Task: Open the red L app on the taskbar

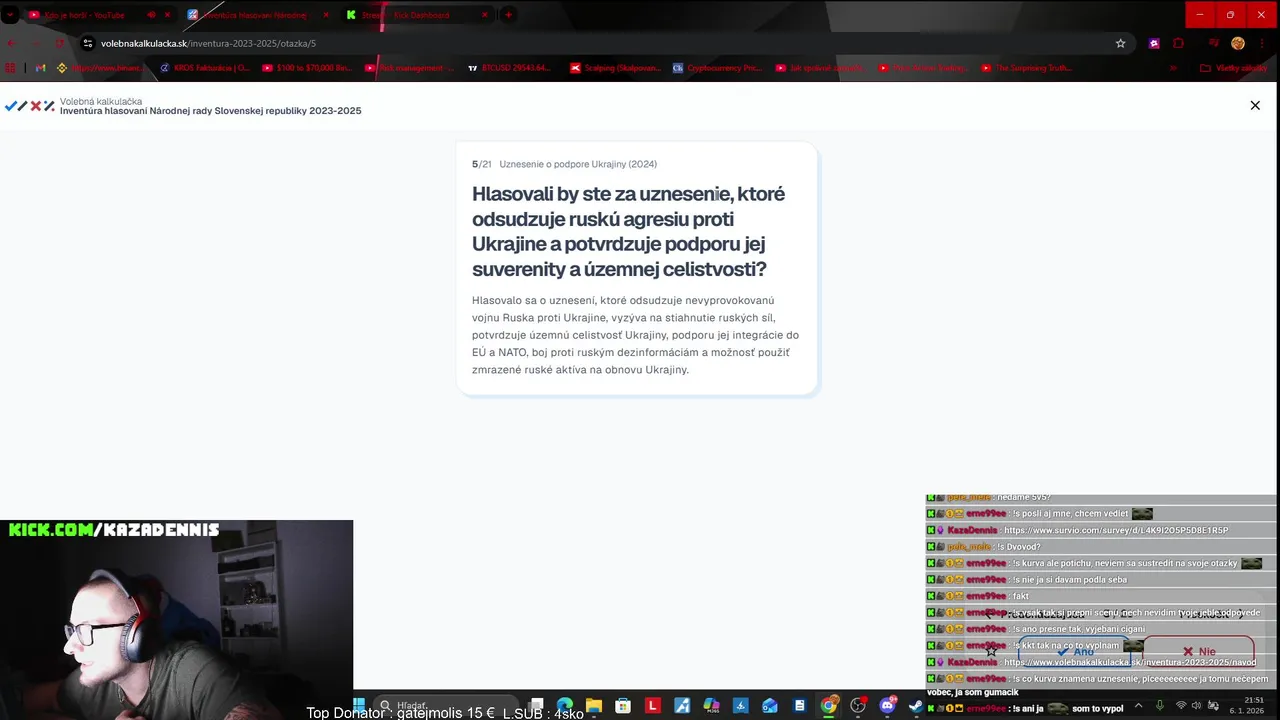Action: pos(653,705)
